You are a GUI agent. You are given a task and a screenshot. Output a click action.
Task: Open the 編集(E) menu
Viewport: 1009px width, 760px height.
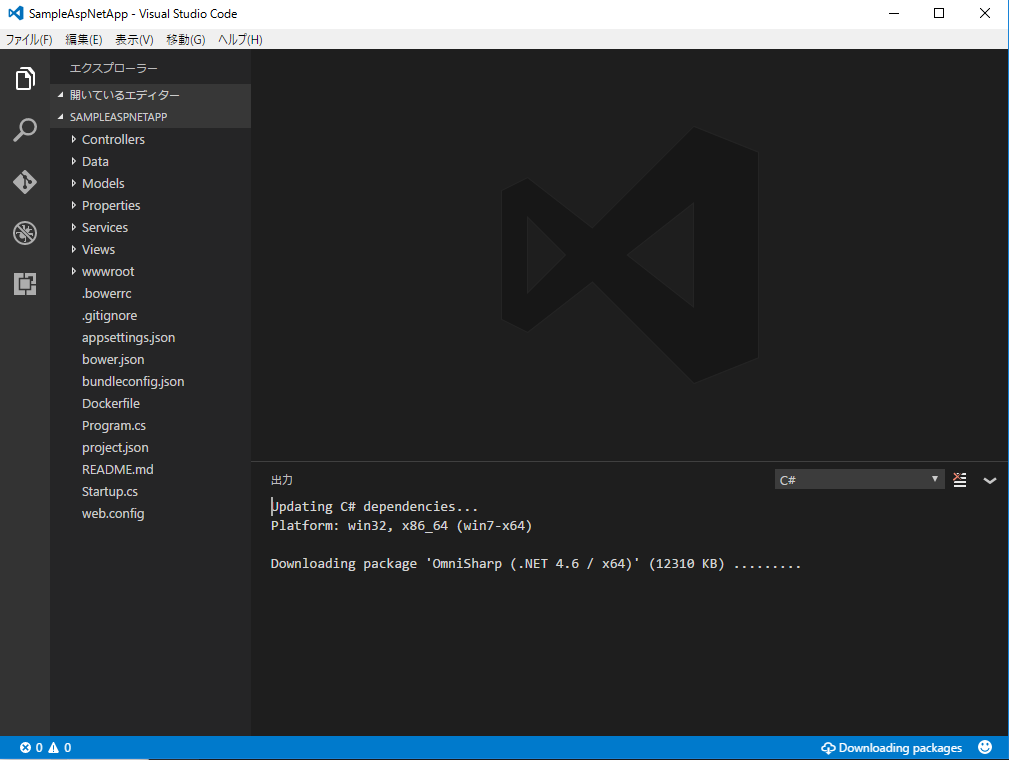click(84, 40)
